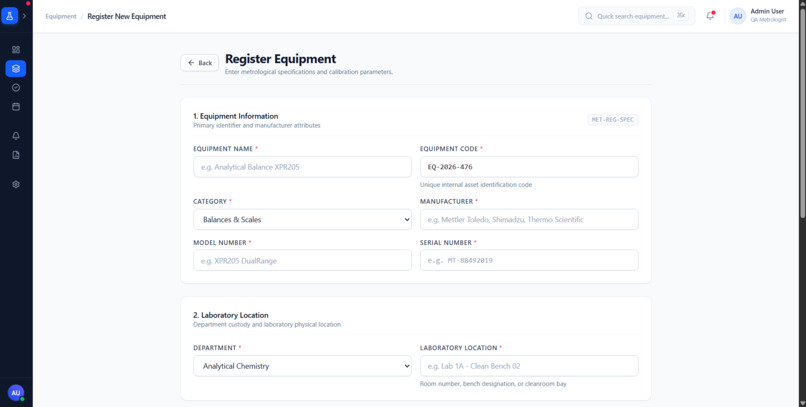806x407 pixels.
Task: Open the settings gear icon in sidebar
Action: coord(16,184)
